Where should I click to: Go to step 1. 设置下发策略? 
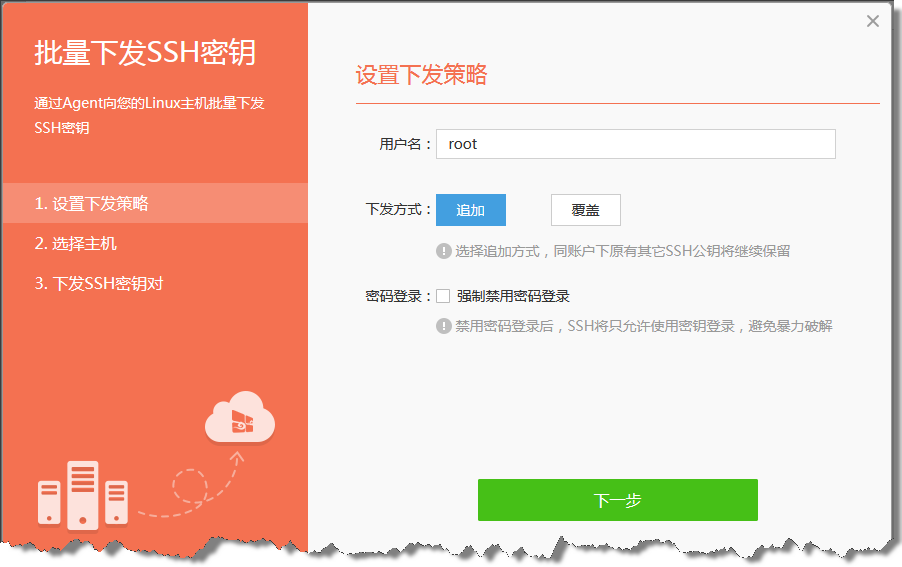point(92,203)
